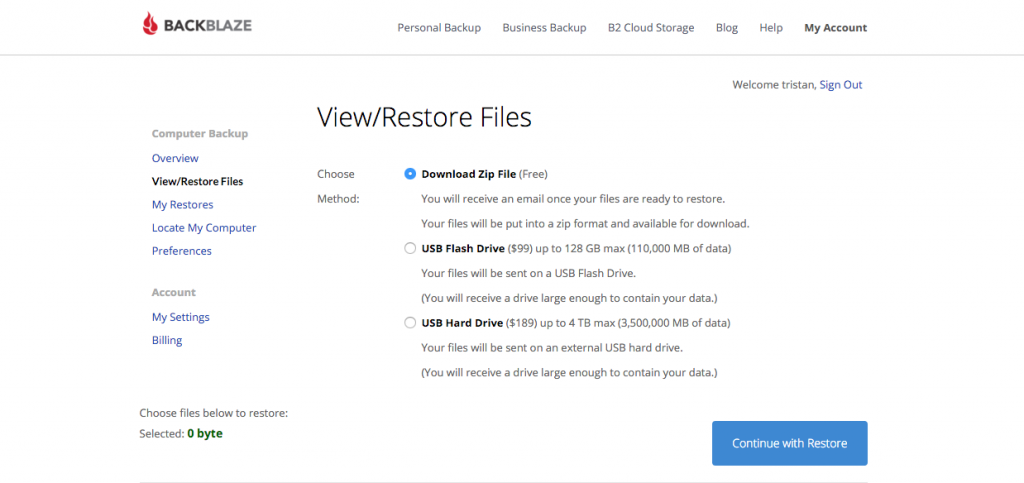Click the 'Computer Backup' sidebar heading

[200, 134]
